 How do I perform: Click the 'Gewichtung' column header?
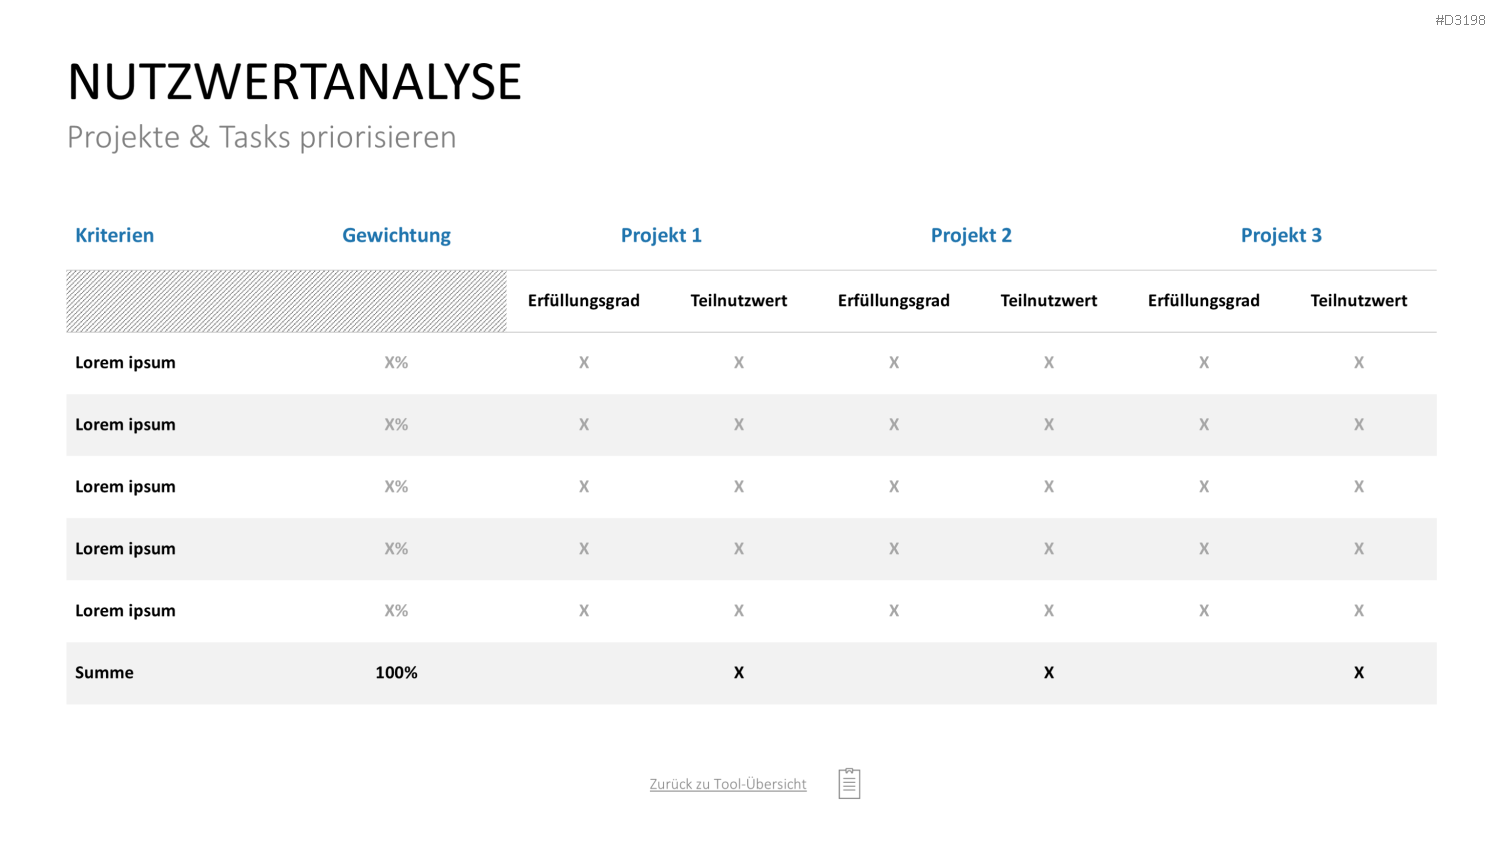[x=396, y=235]
